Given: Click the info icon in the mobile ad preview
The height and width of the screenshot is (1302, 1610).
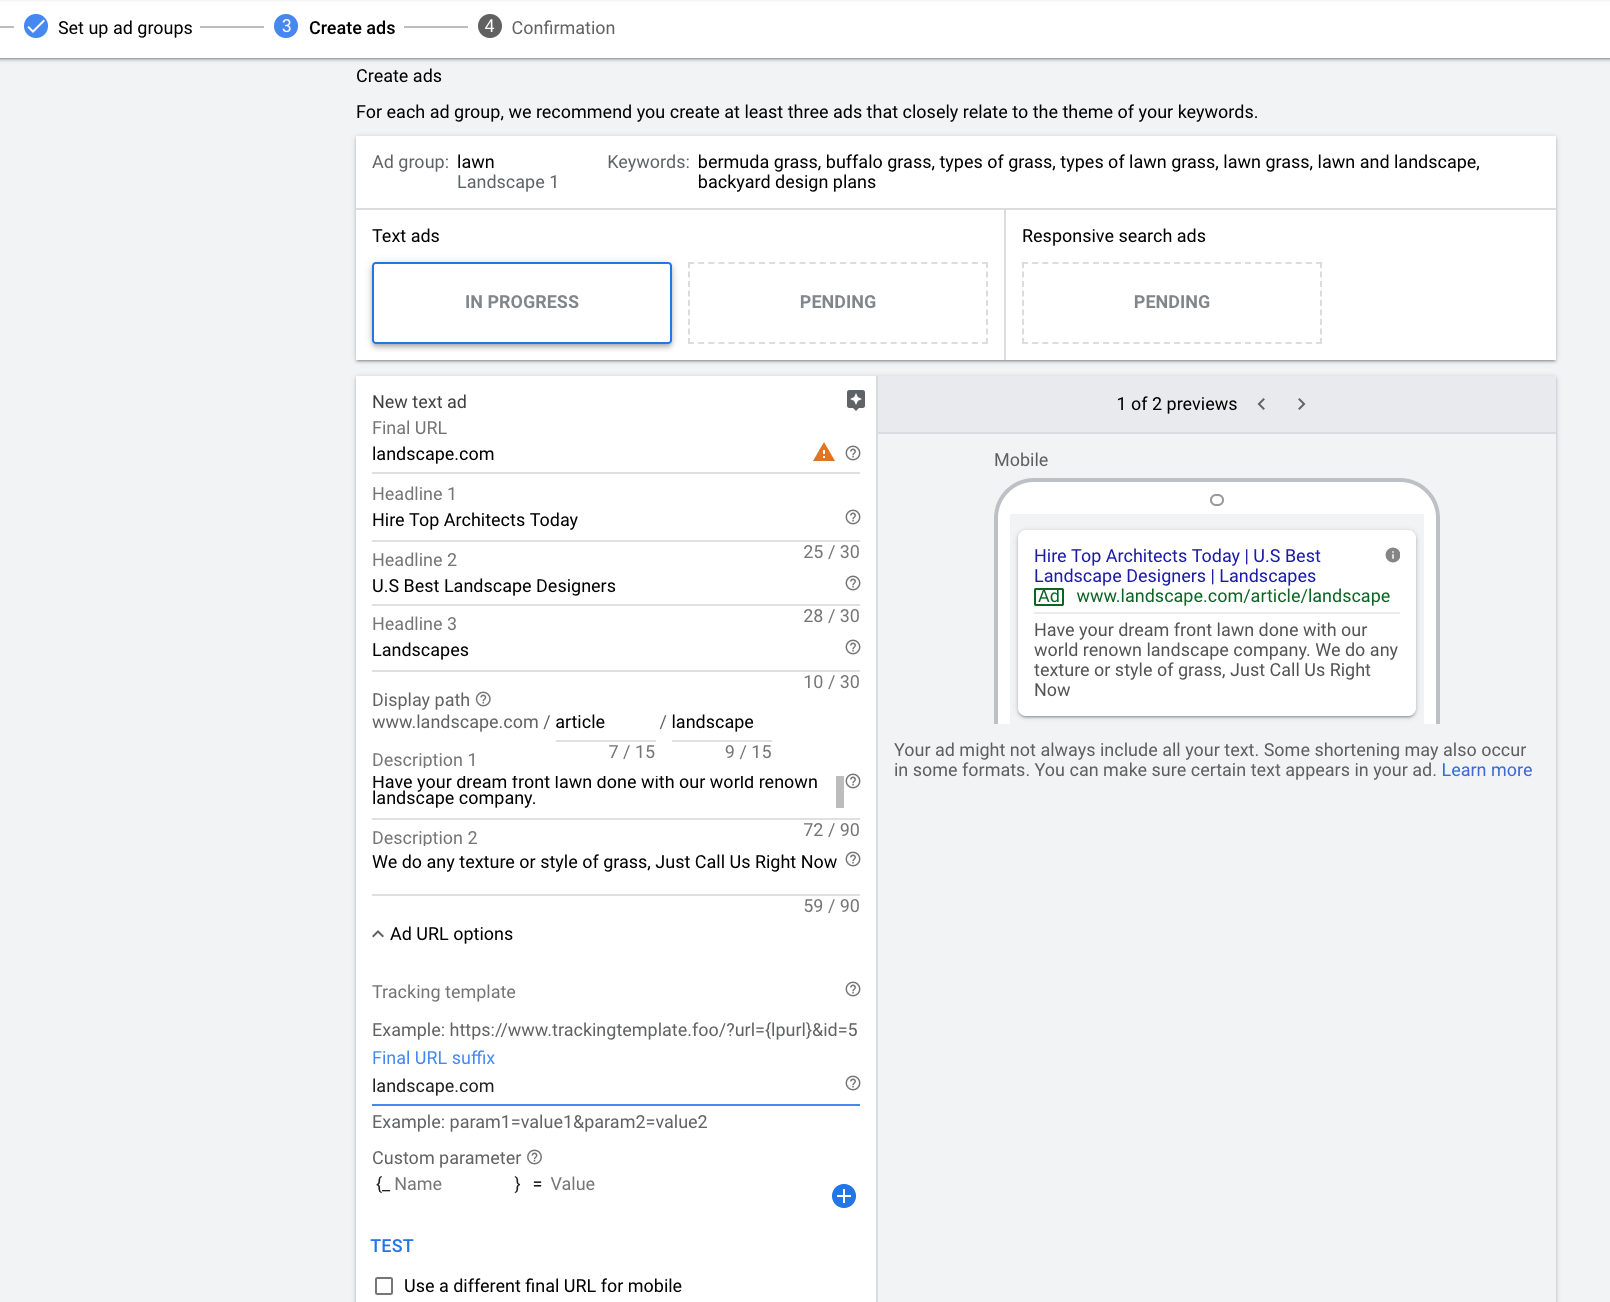Looking at the screenshot, I should (1392, 555).
